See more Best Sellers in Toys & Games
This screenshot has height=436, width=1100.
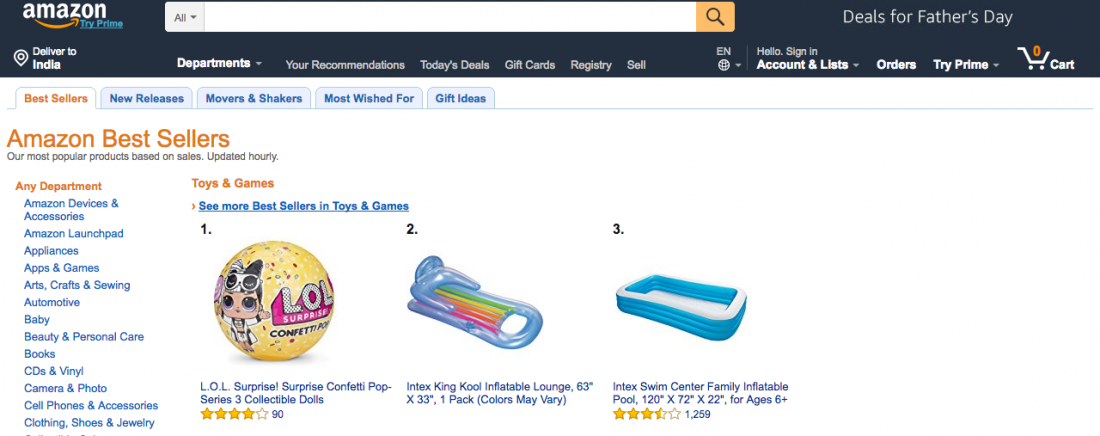click(303, 206)
